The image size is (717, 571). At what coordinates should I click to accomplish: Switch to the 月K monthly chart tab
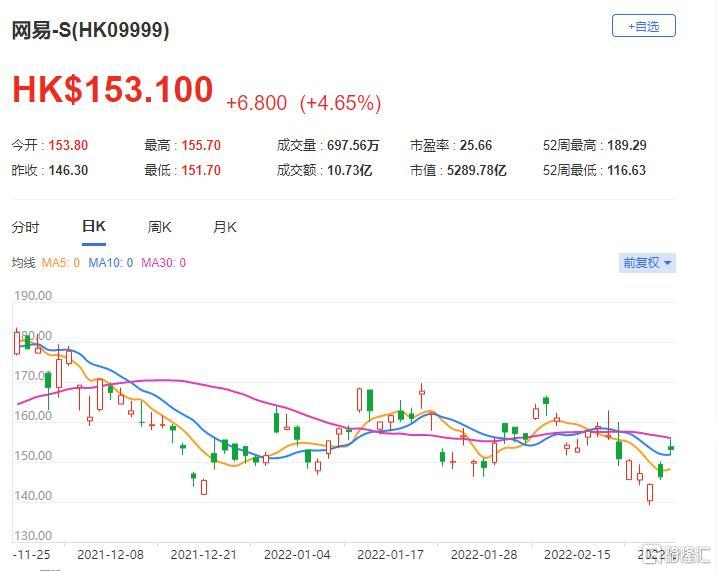click(x=225, y=227)
